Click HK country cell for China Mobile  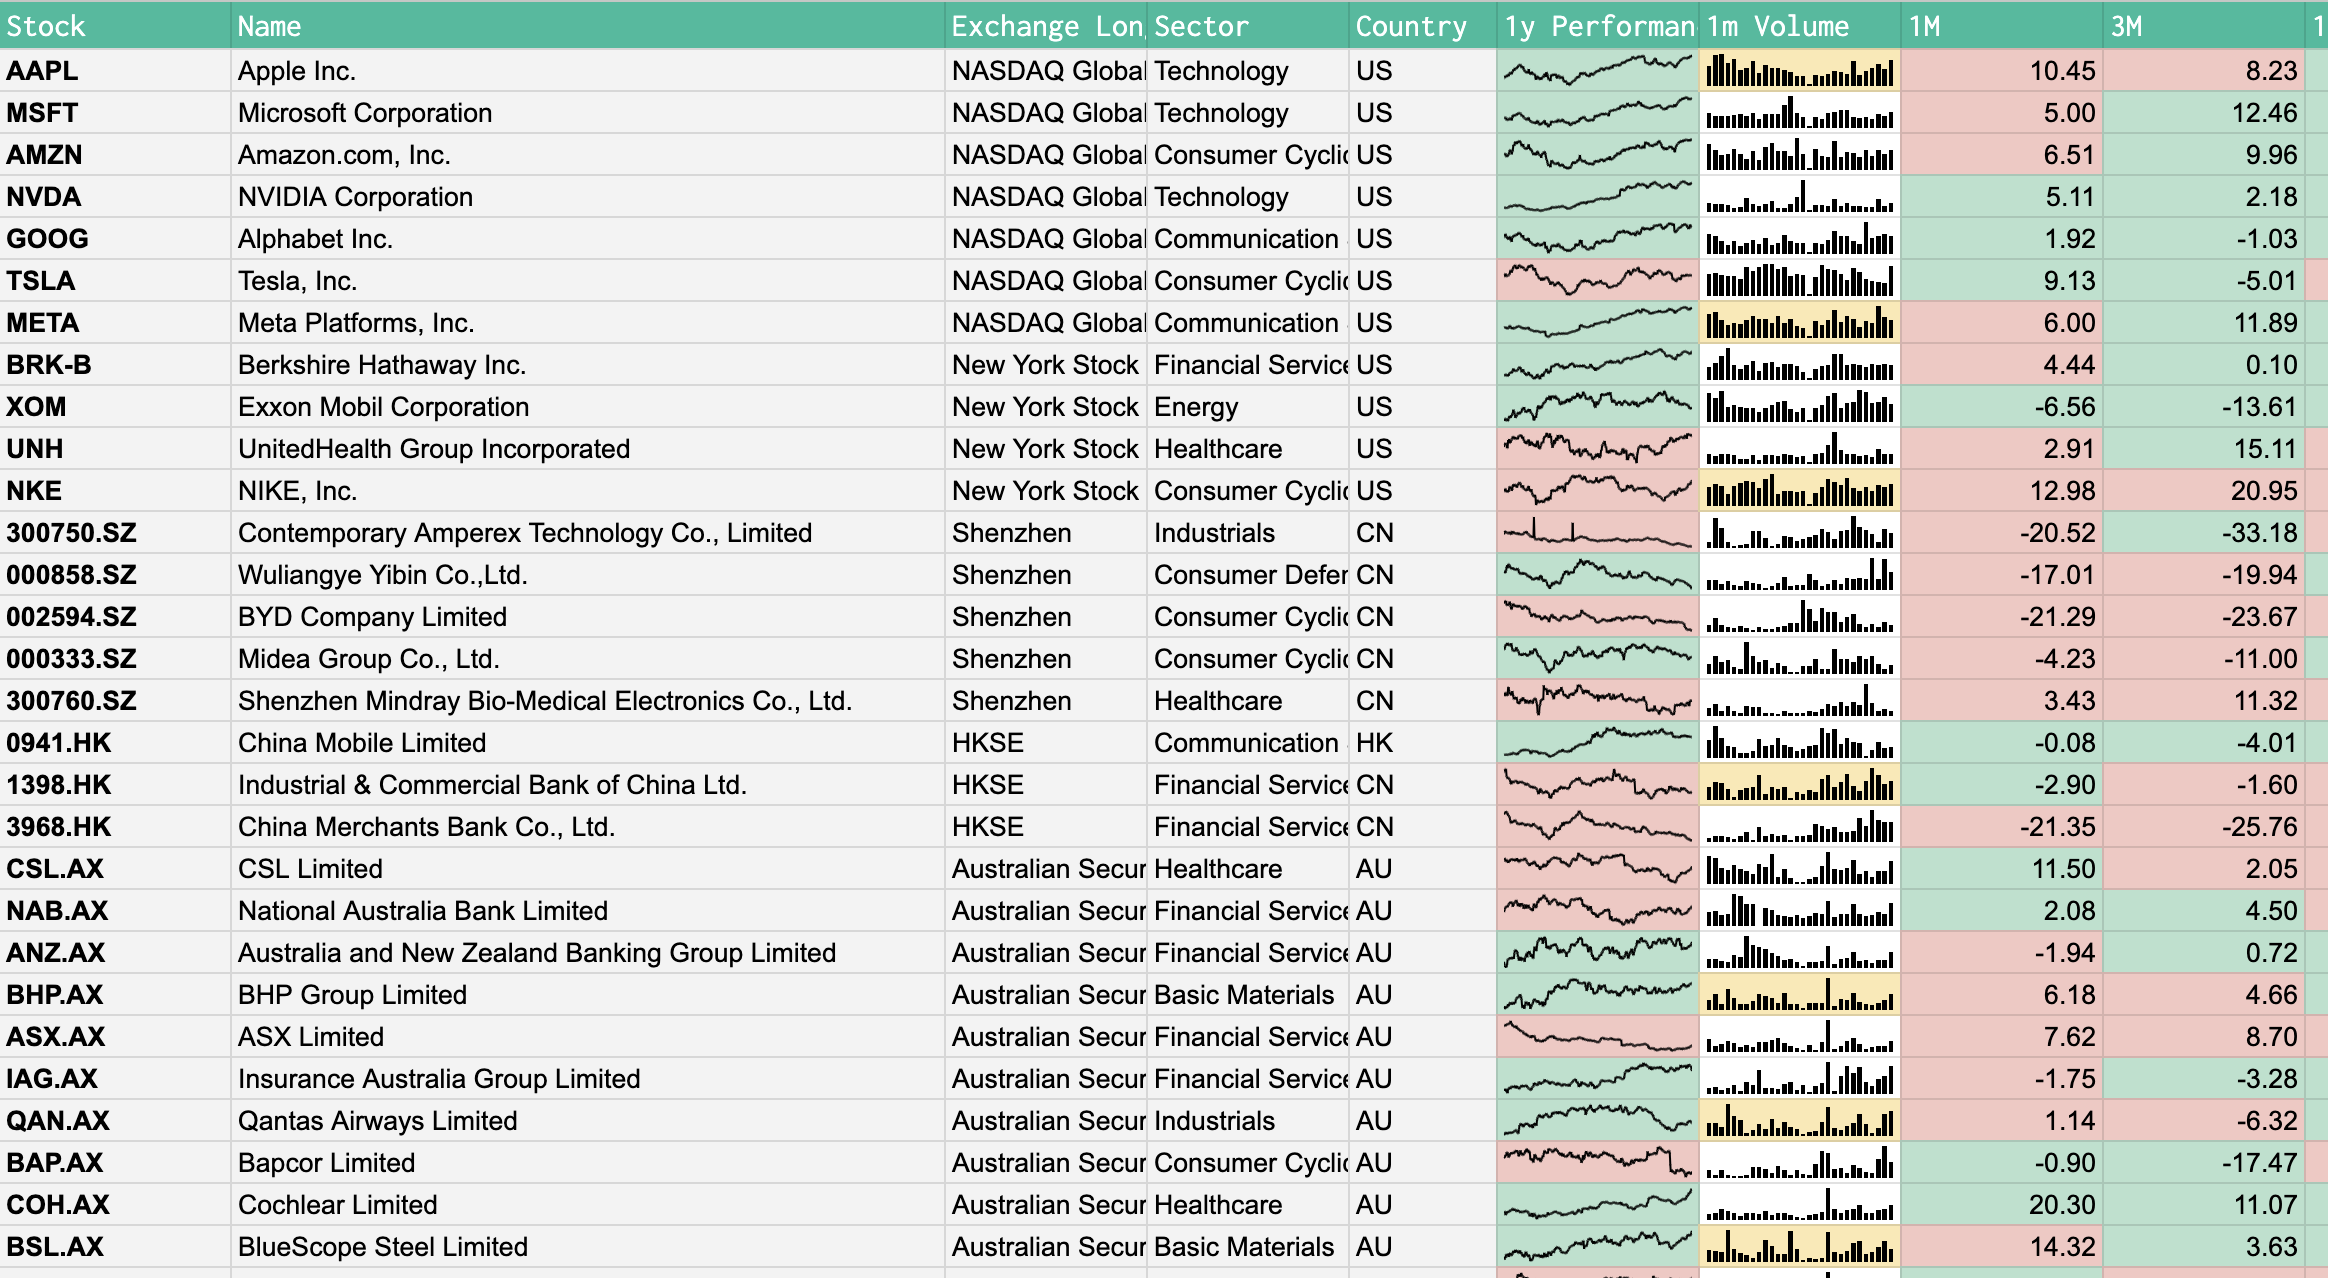pos(1423,743)
